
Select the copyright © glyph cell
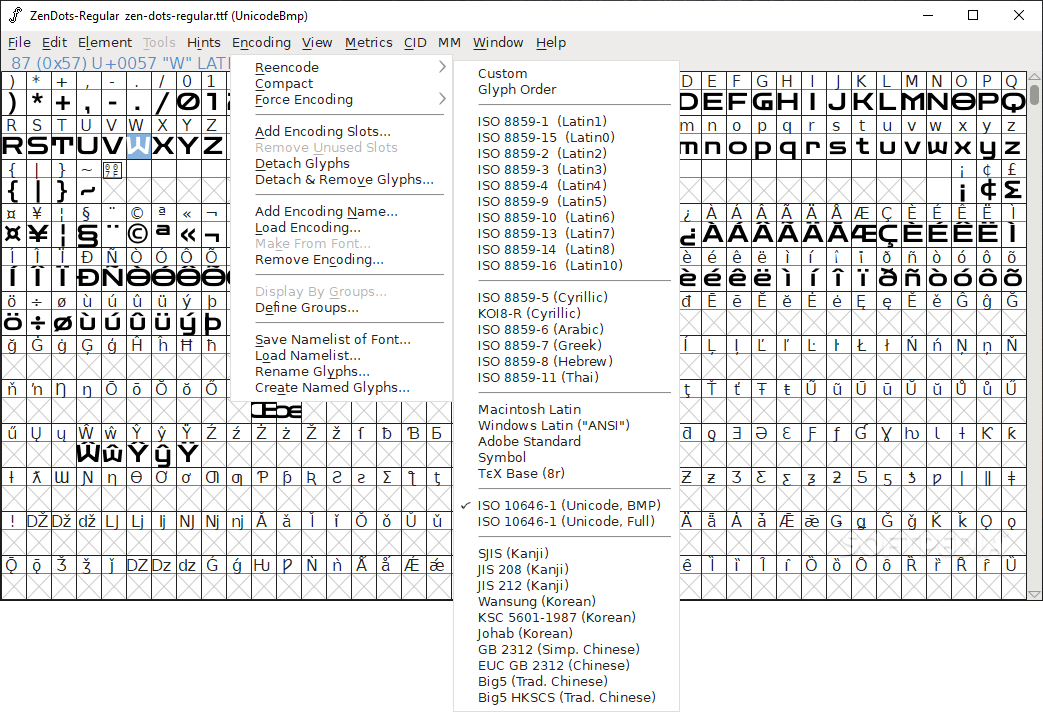[138, 234]
